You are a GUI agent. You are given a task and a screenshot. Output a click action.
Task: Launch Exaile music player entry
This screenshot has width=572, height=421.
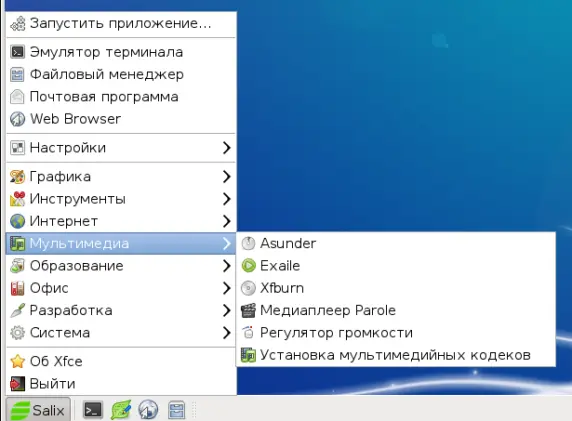pos(396,266)
